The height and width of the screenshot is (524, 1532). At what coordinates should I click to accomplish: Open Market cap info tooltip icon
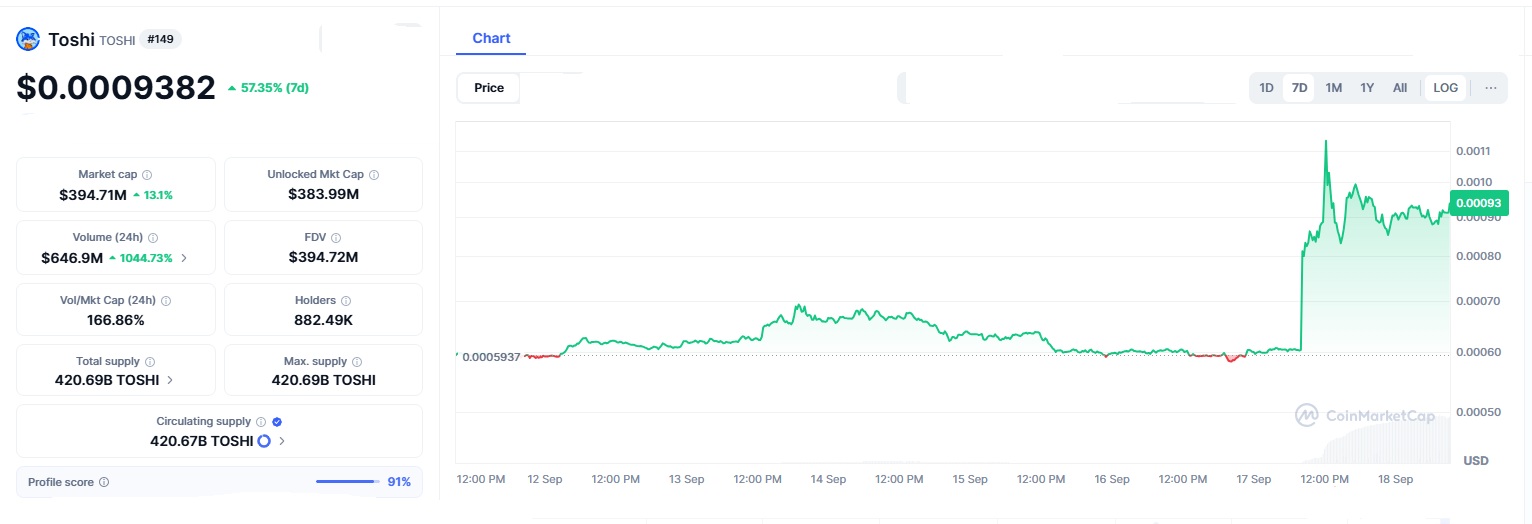(147, 174)
